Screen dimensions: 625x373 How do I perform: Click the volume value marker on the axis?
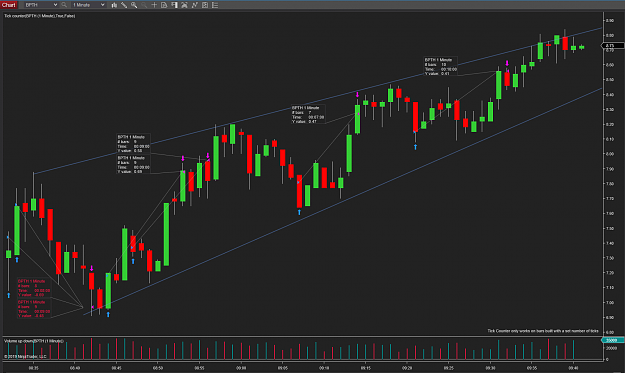[612, 340]
